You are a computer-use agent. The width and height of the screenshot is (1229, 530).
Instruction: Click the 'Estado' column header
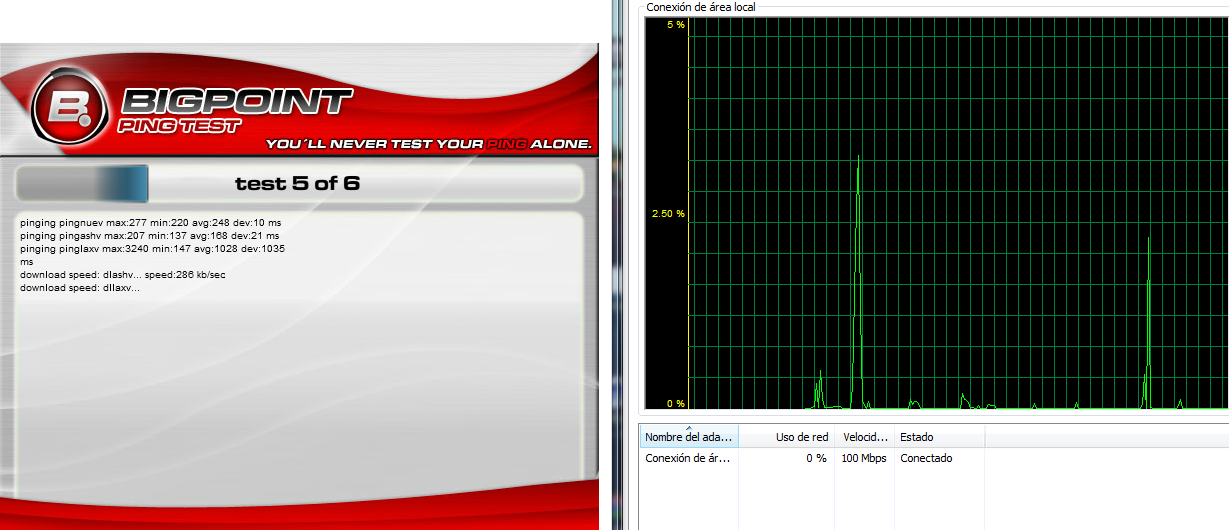coord(939,437)
